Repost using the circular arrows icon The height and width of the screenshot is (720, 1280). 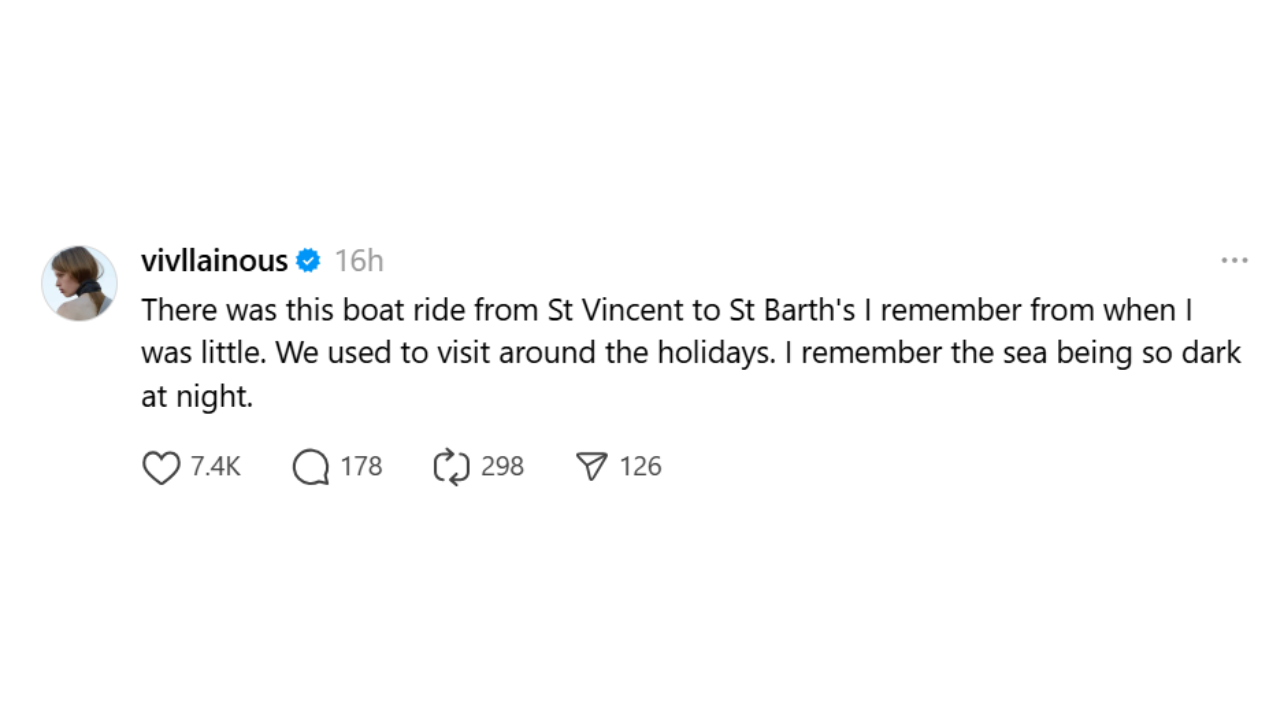451,467
